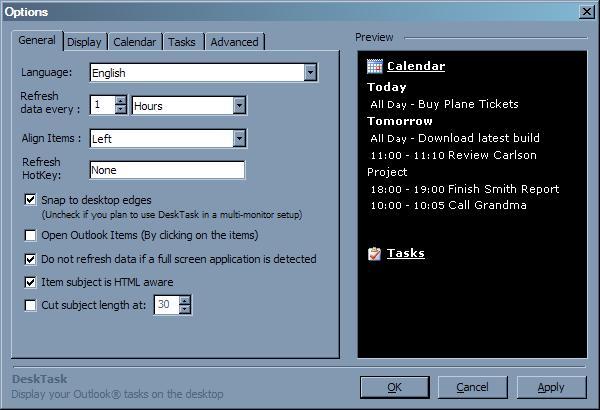Toggle Item subject is HTML aware
Image resolution: width=600 pixels, height=410 pixels.
[x=30, y=283]
